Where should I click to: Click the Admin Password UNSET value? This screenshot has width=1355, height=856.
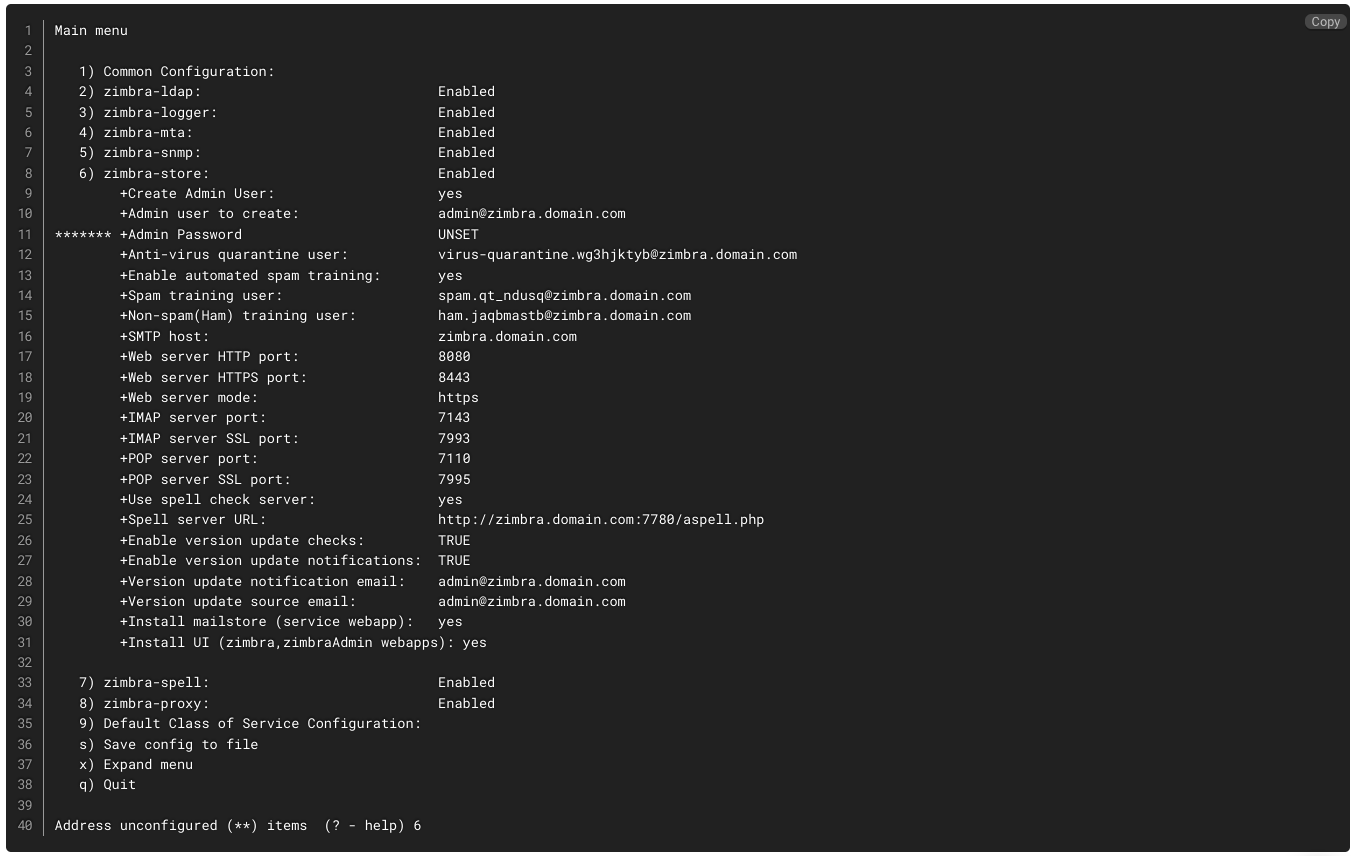point(458,234)
